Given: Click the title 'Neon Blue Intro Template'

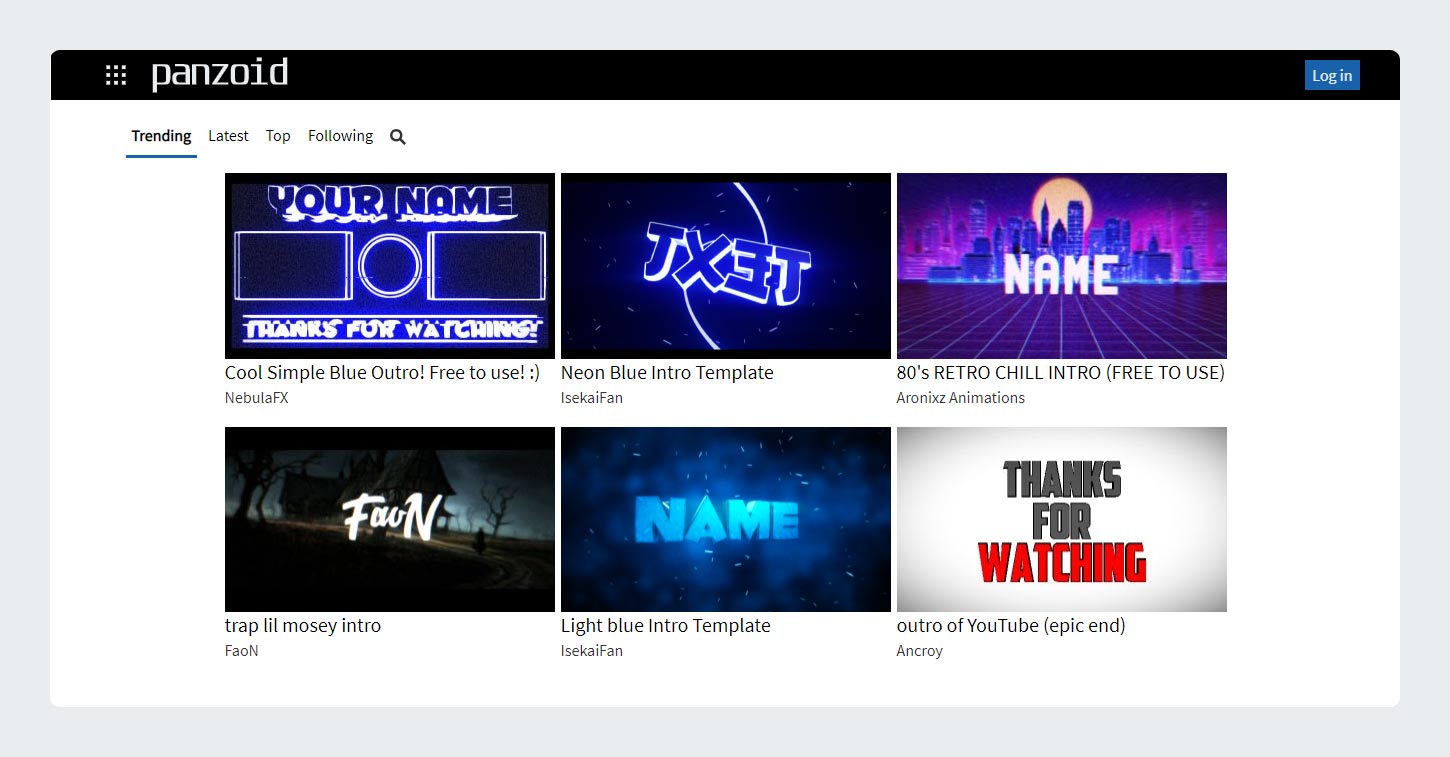Looking at the screenshot, I should (x=667, y=373).
